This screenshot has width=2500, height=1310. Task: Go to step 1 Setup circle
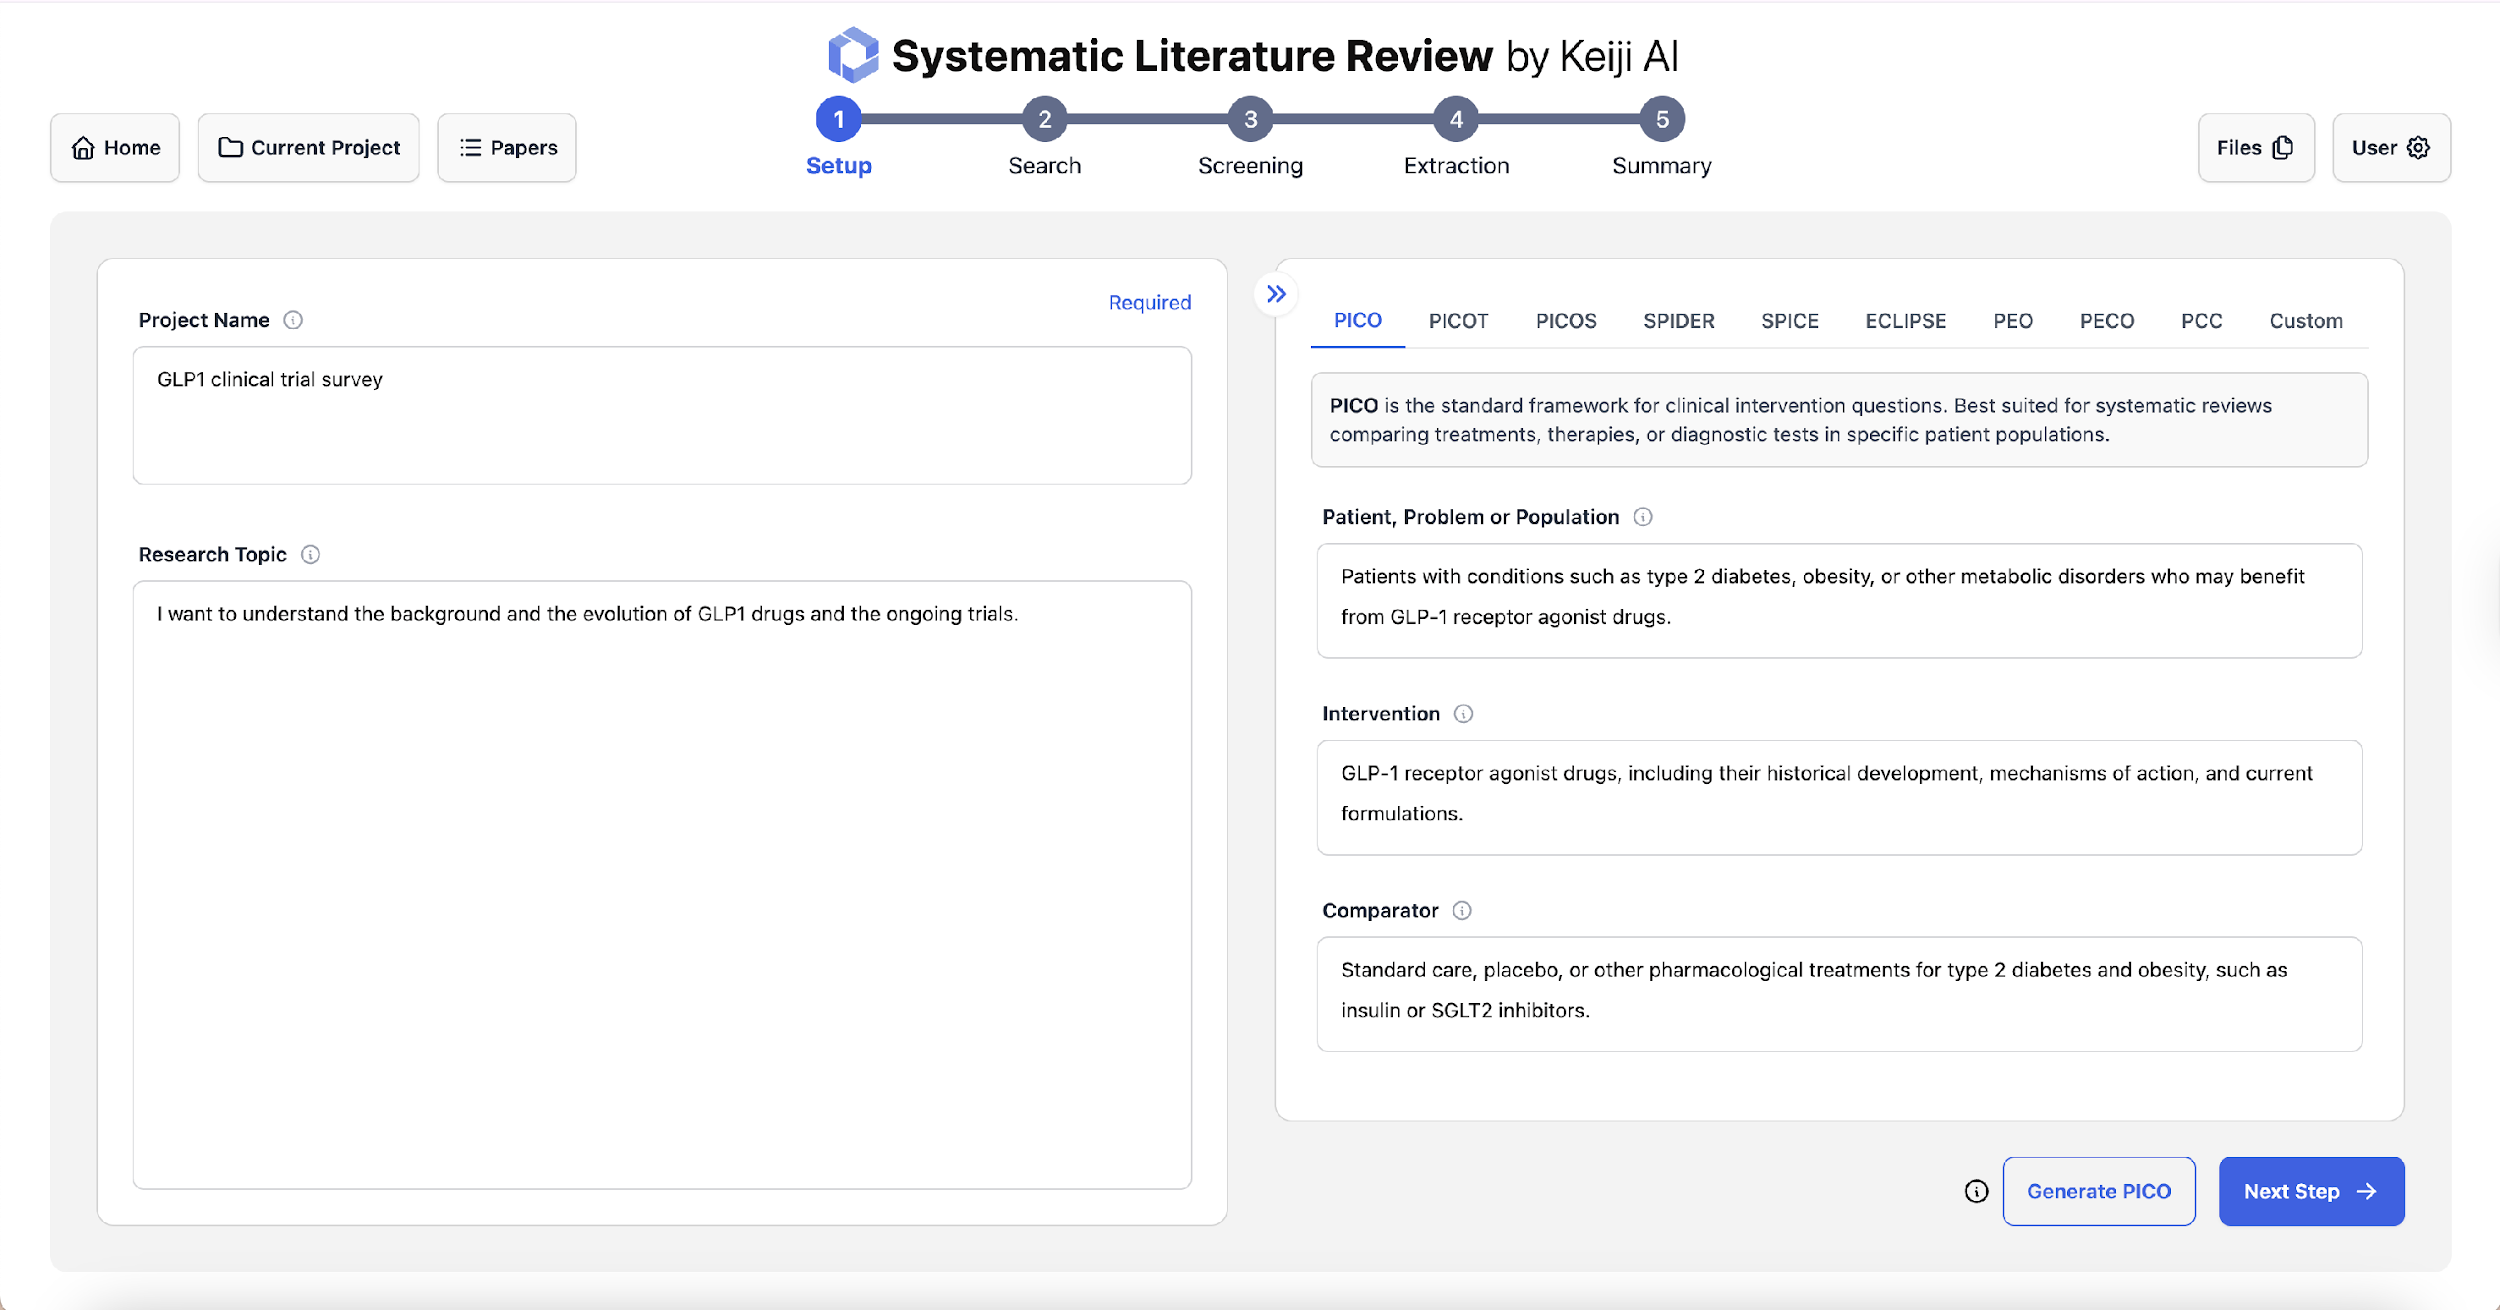click(x=839, y=119)
